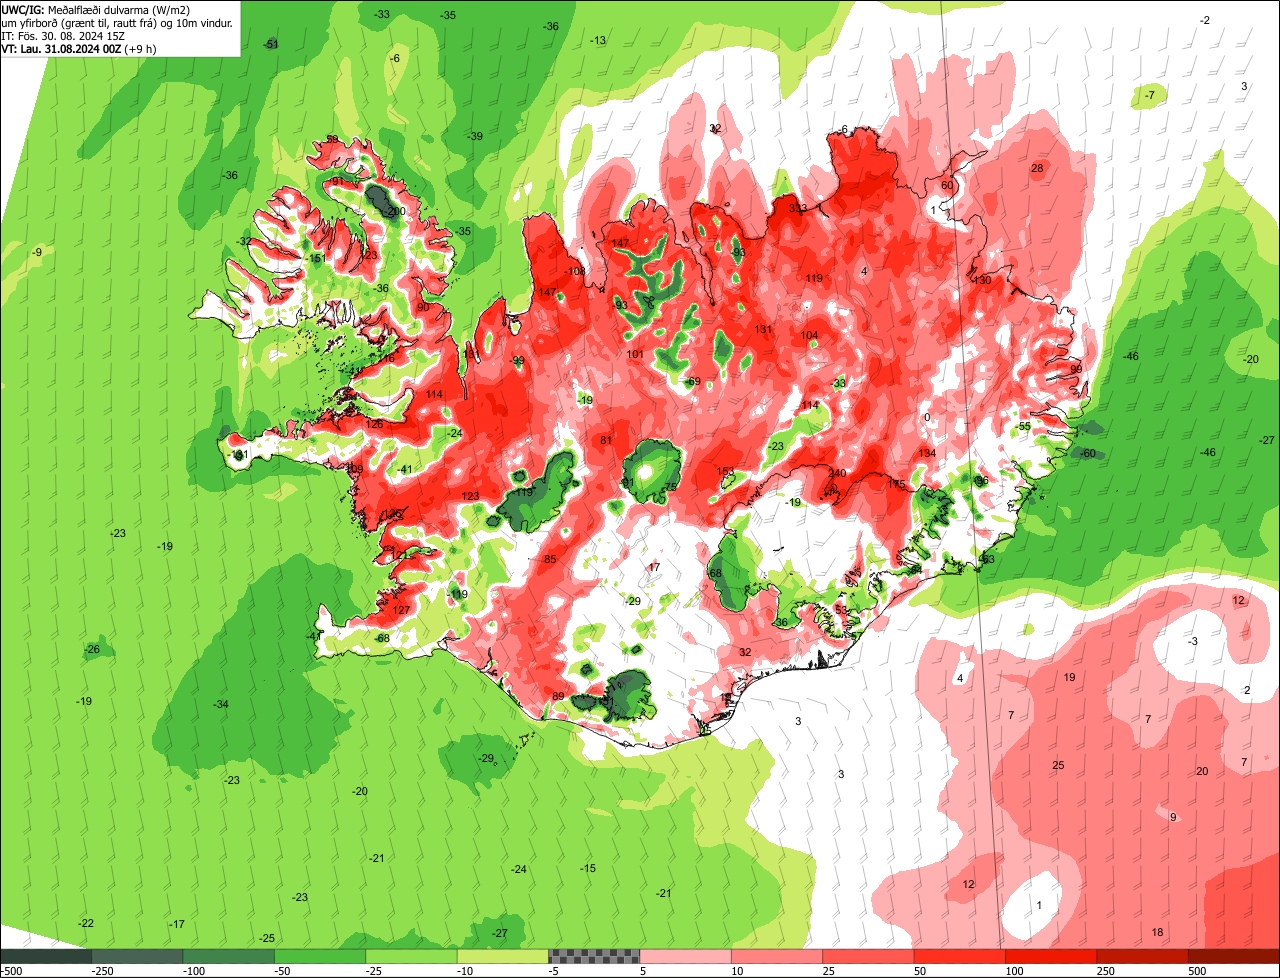
Task: Click the map value '126' on the west coast
Action: 374,424
